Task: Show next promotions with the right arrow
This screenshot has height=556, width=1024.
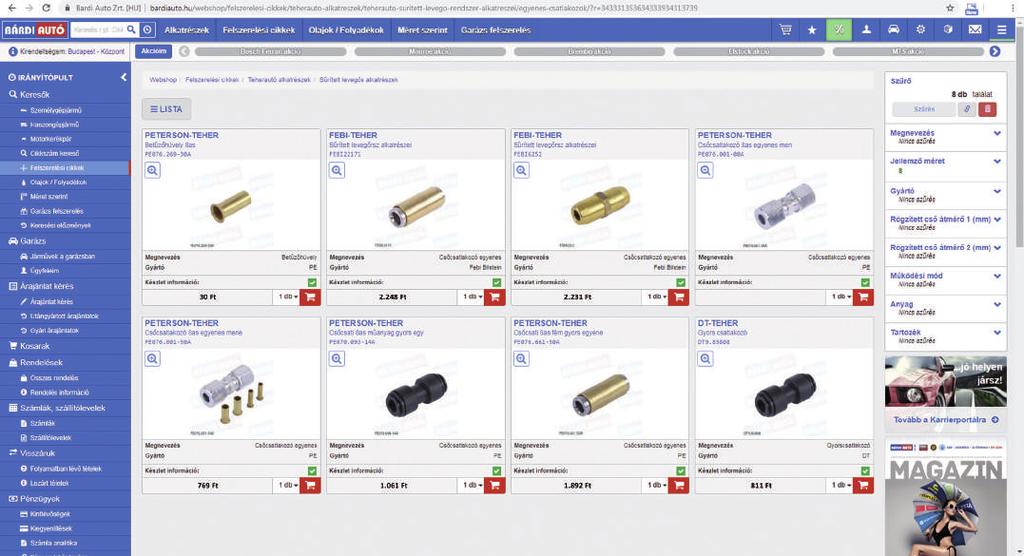Action: point(995,52)
